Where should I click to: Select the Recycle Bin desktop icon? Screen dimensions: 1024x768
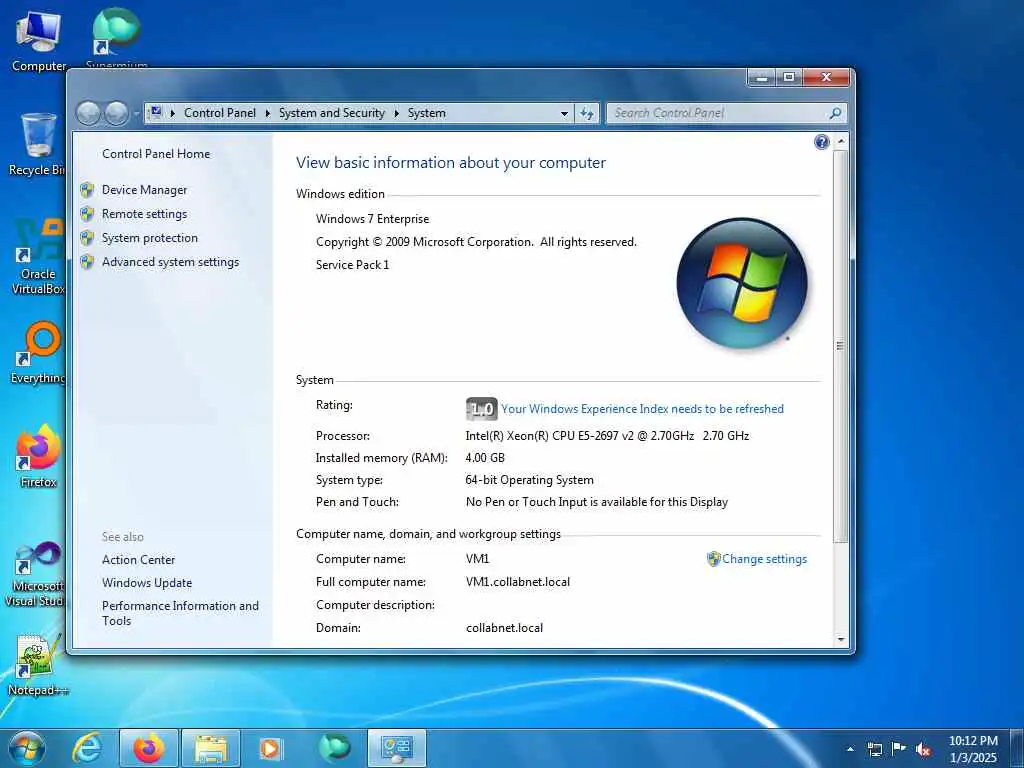pos(37,144)
